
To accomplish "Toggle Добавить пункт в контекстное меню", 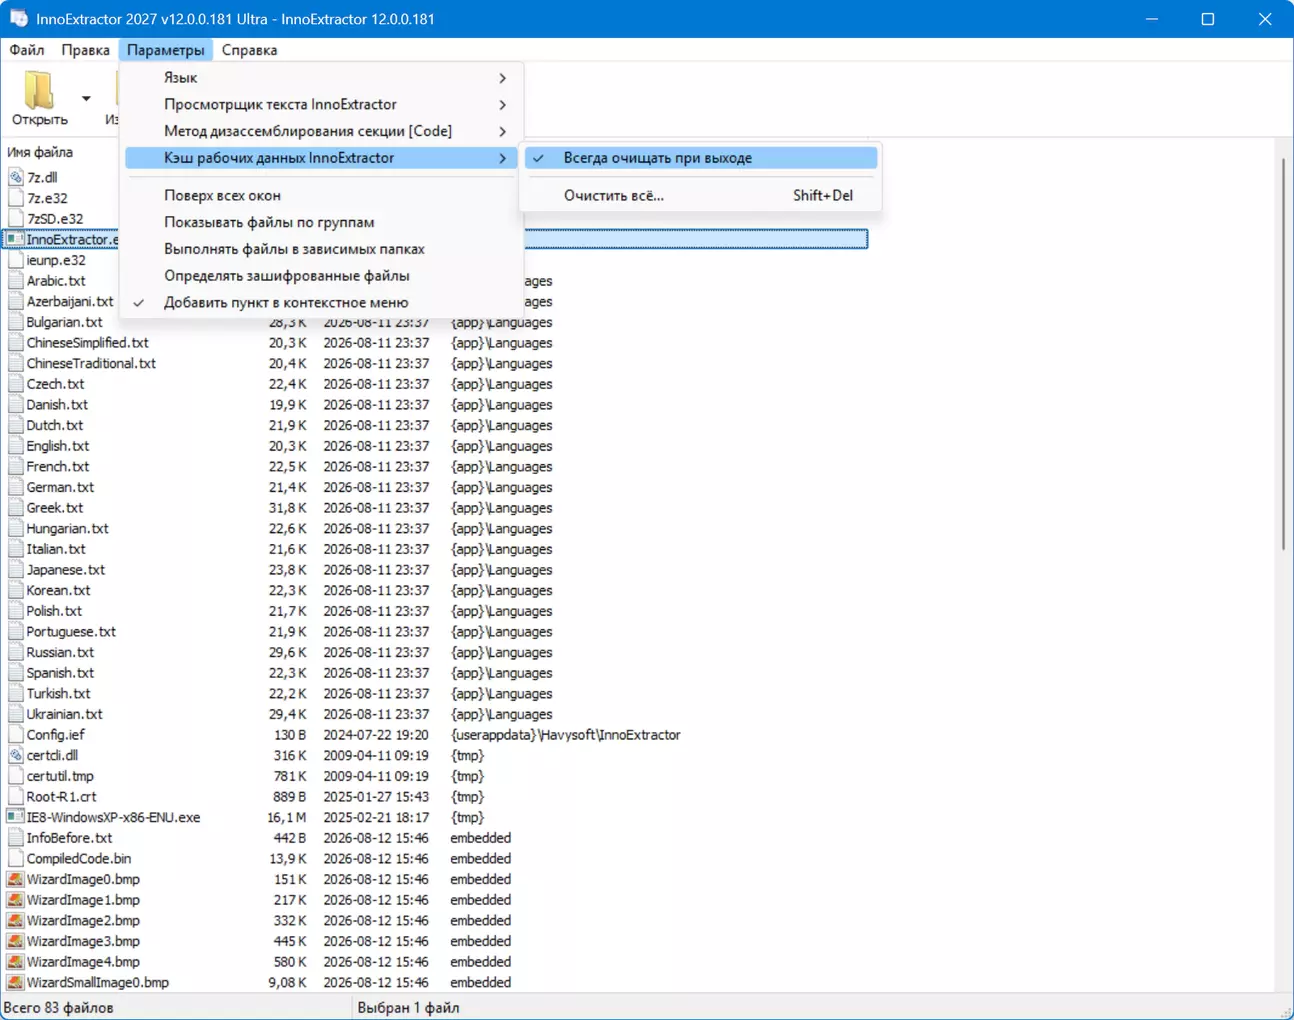I will pyautogui.click(x=320, y=302).
